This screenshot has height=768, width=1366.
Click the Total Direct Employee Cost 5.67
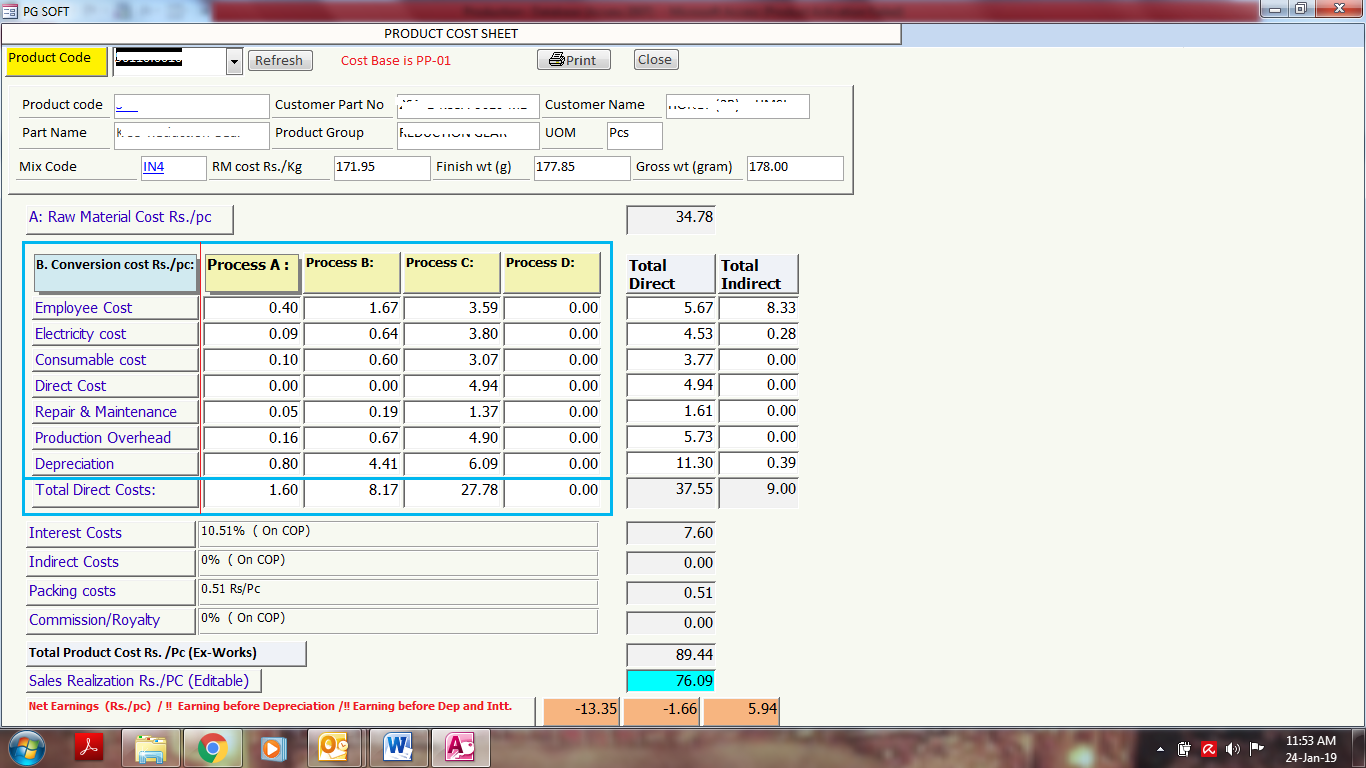coord(671,308)
